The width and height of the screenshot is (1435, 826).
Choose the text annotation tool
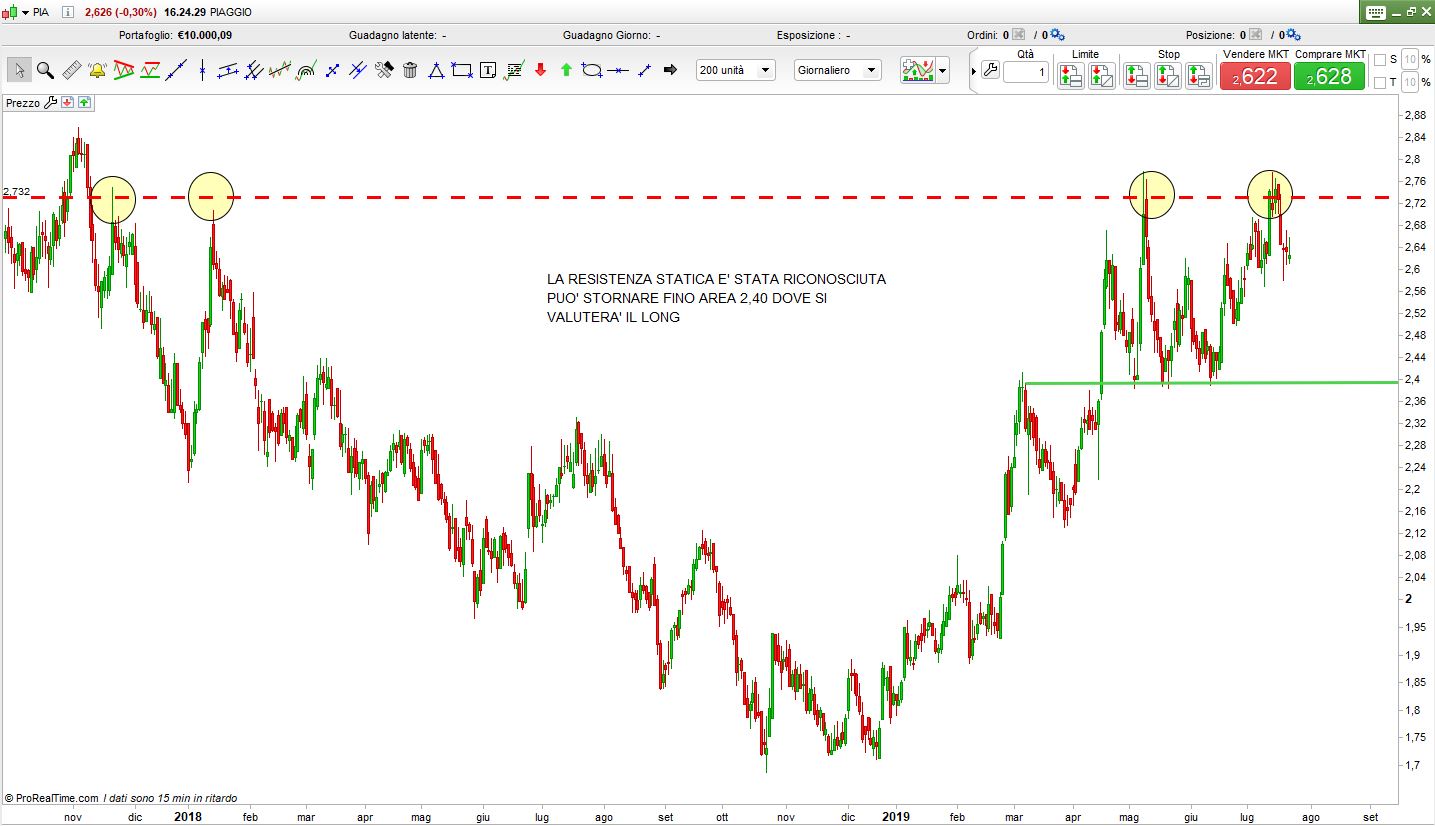(488, 70)
